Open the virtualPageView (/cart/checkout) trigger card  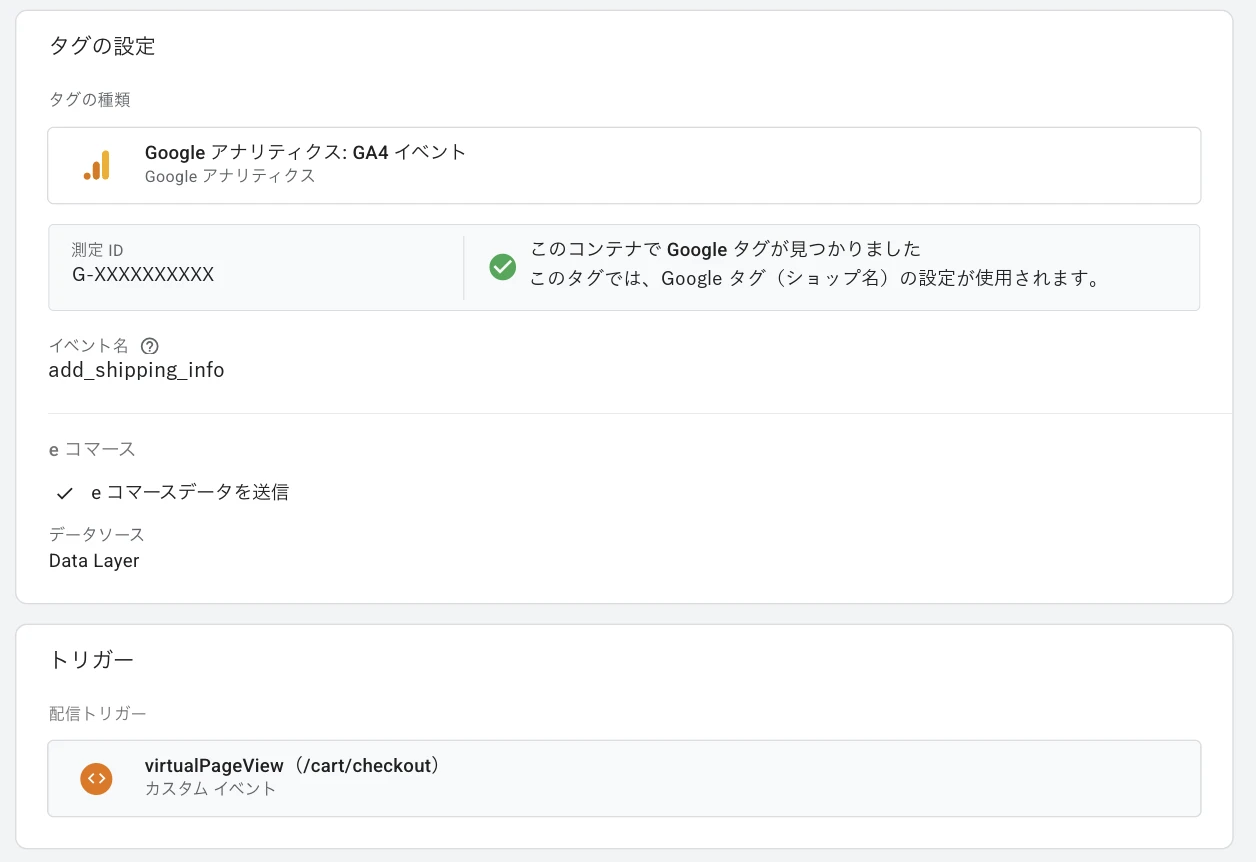tap(624, 778)
